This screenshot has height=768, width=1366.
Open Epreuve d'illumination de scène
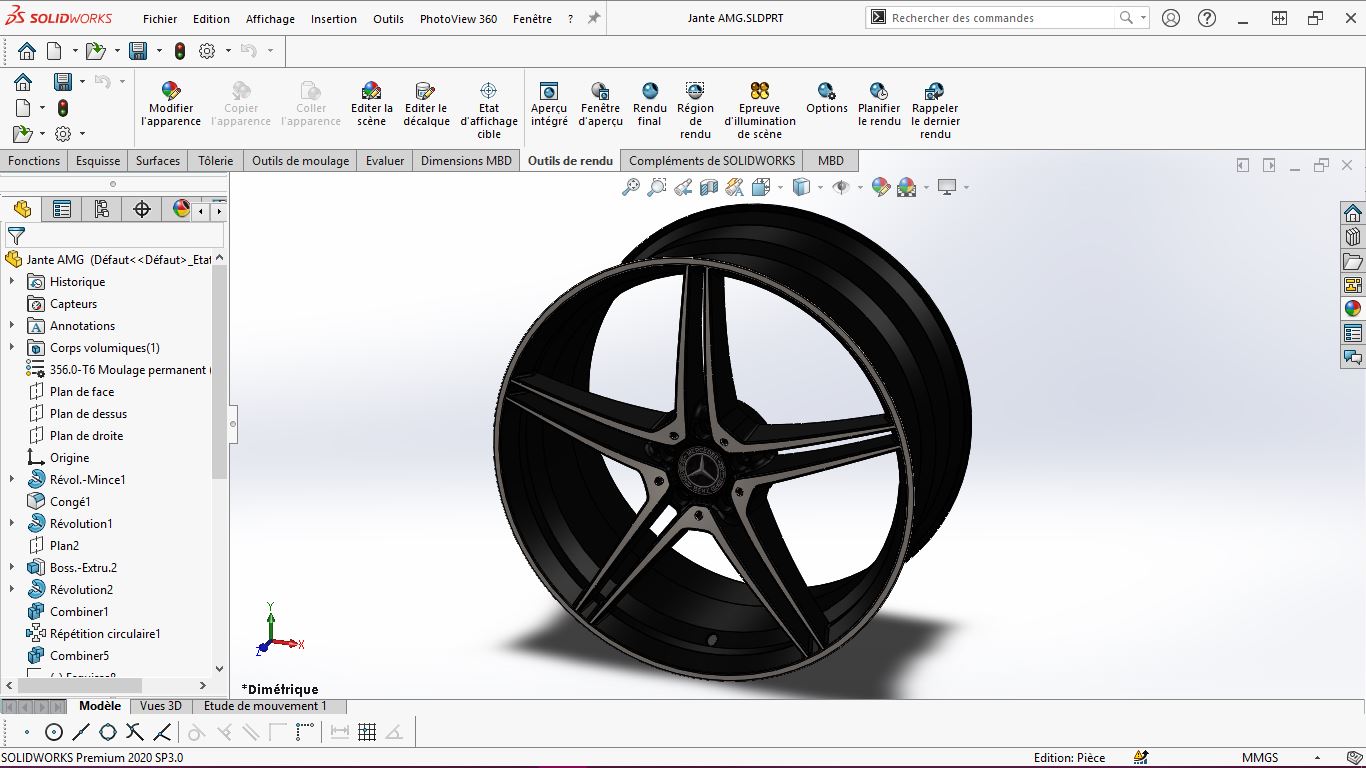tap(760, 110)
